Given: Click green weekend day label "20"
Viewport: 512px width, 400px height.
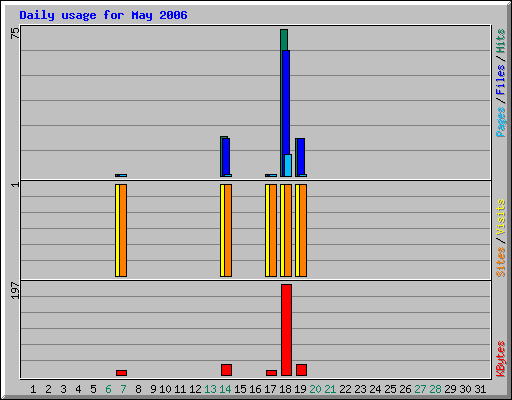Looking at the screenshot, I should tap(315, 389).
